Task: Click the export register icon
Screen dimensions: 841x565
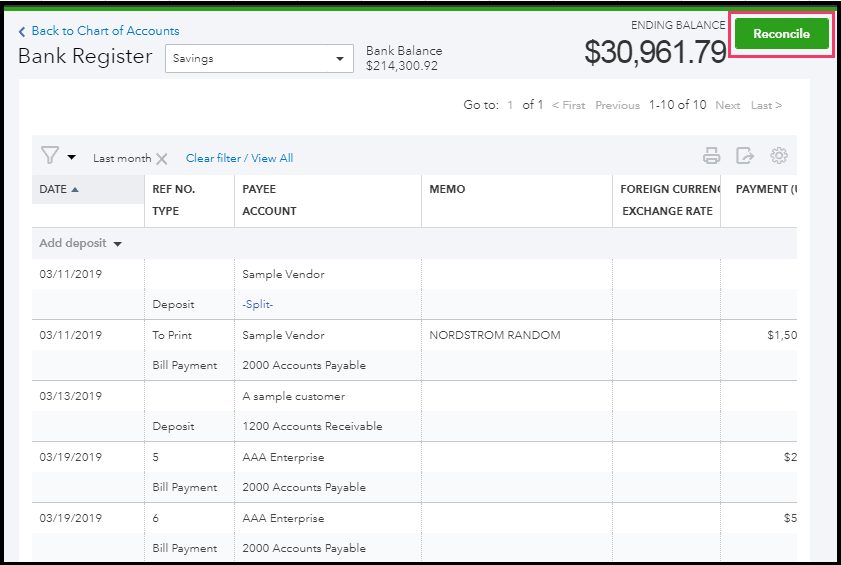Action: click(745, 156)
